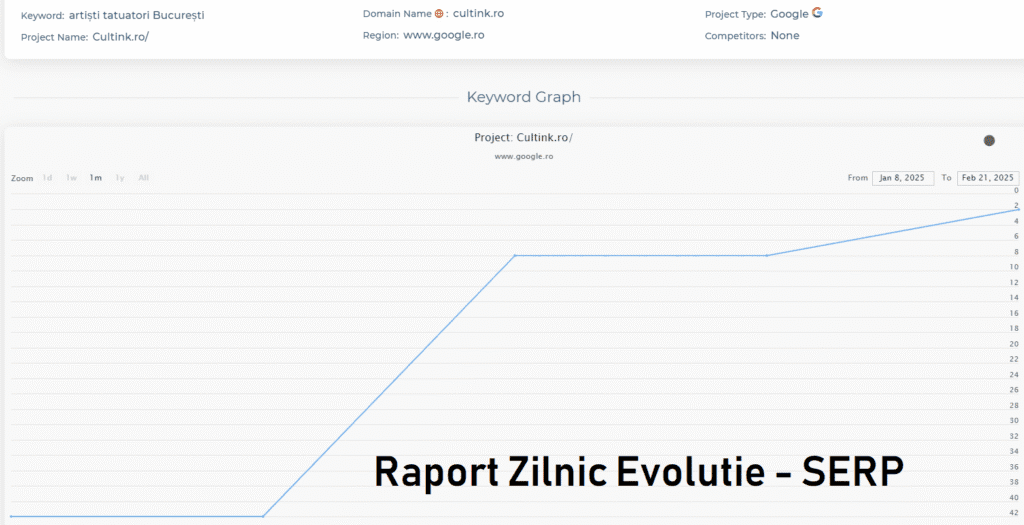Choose the 1y zoom option
Screen dimensions: 1024x525
pos(120,178)
